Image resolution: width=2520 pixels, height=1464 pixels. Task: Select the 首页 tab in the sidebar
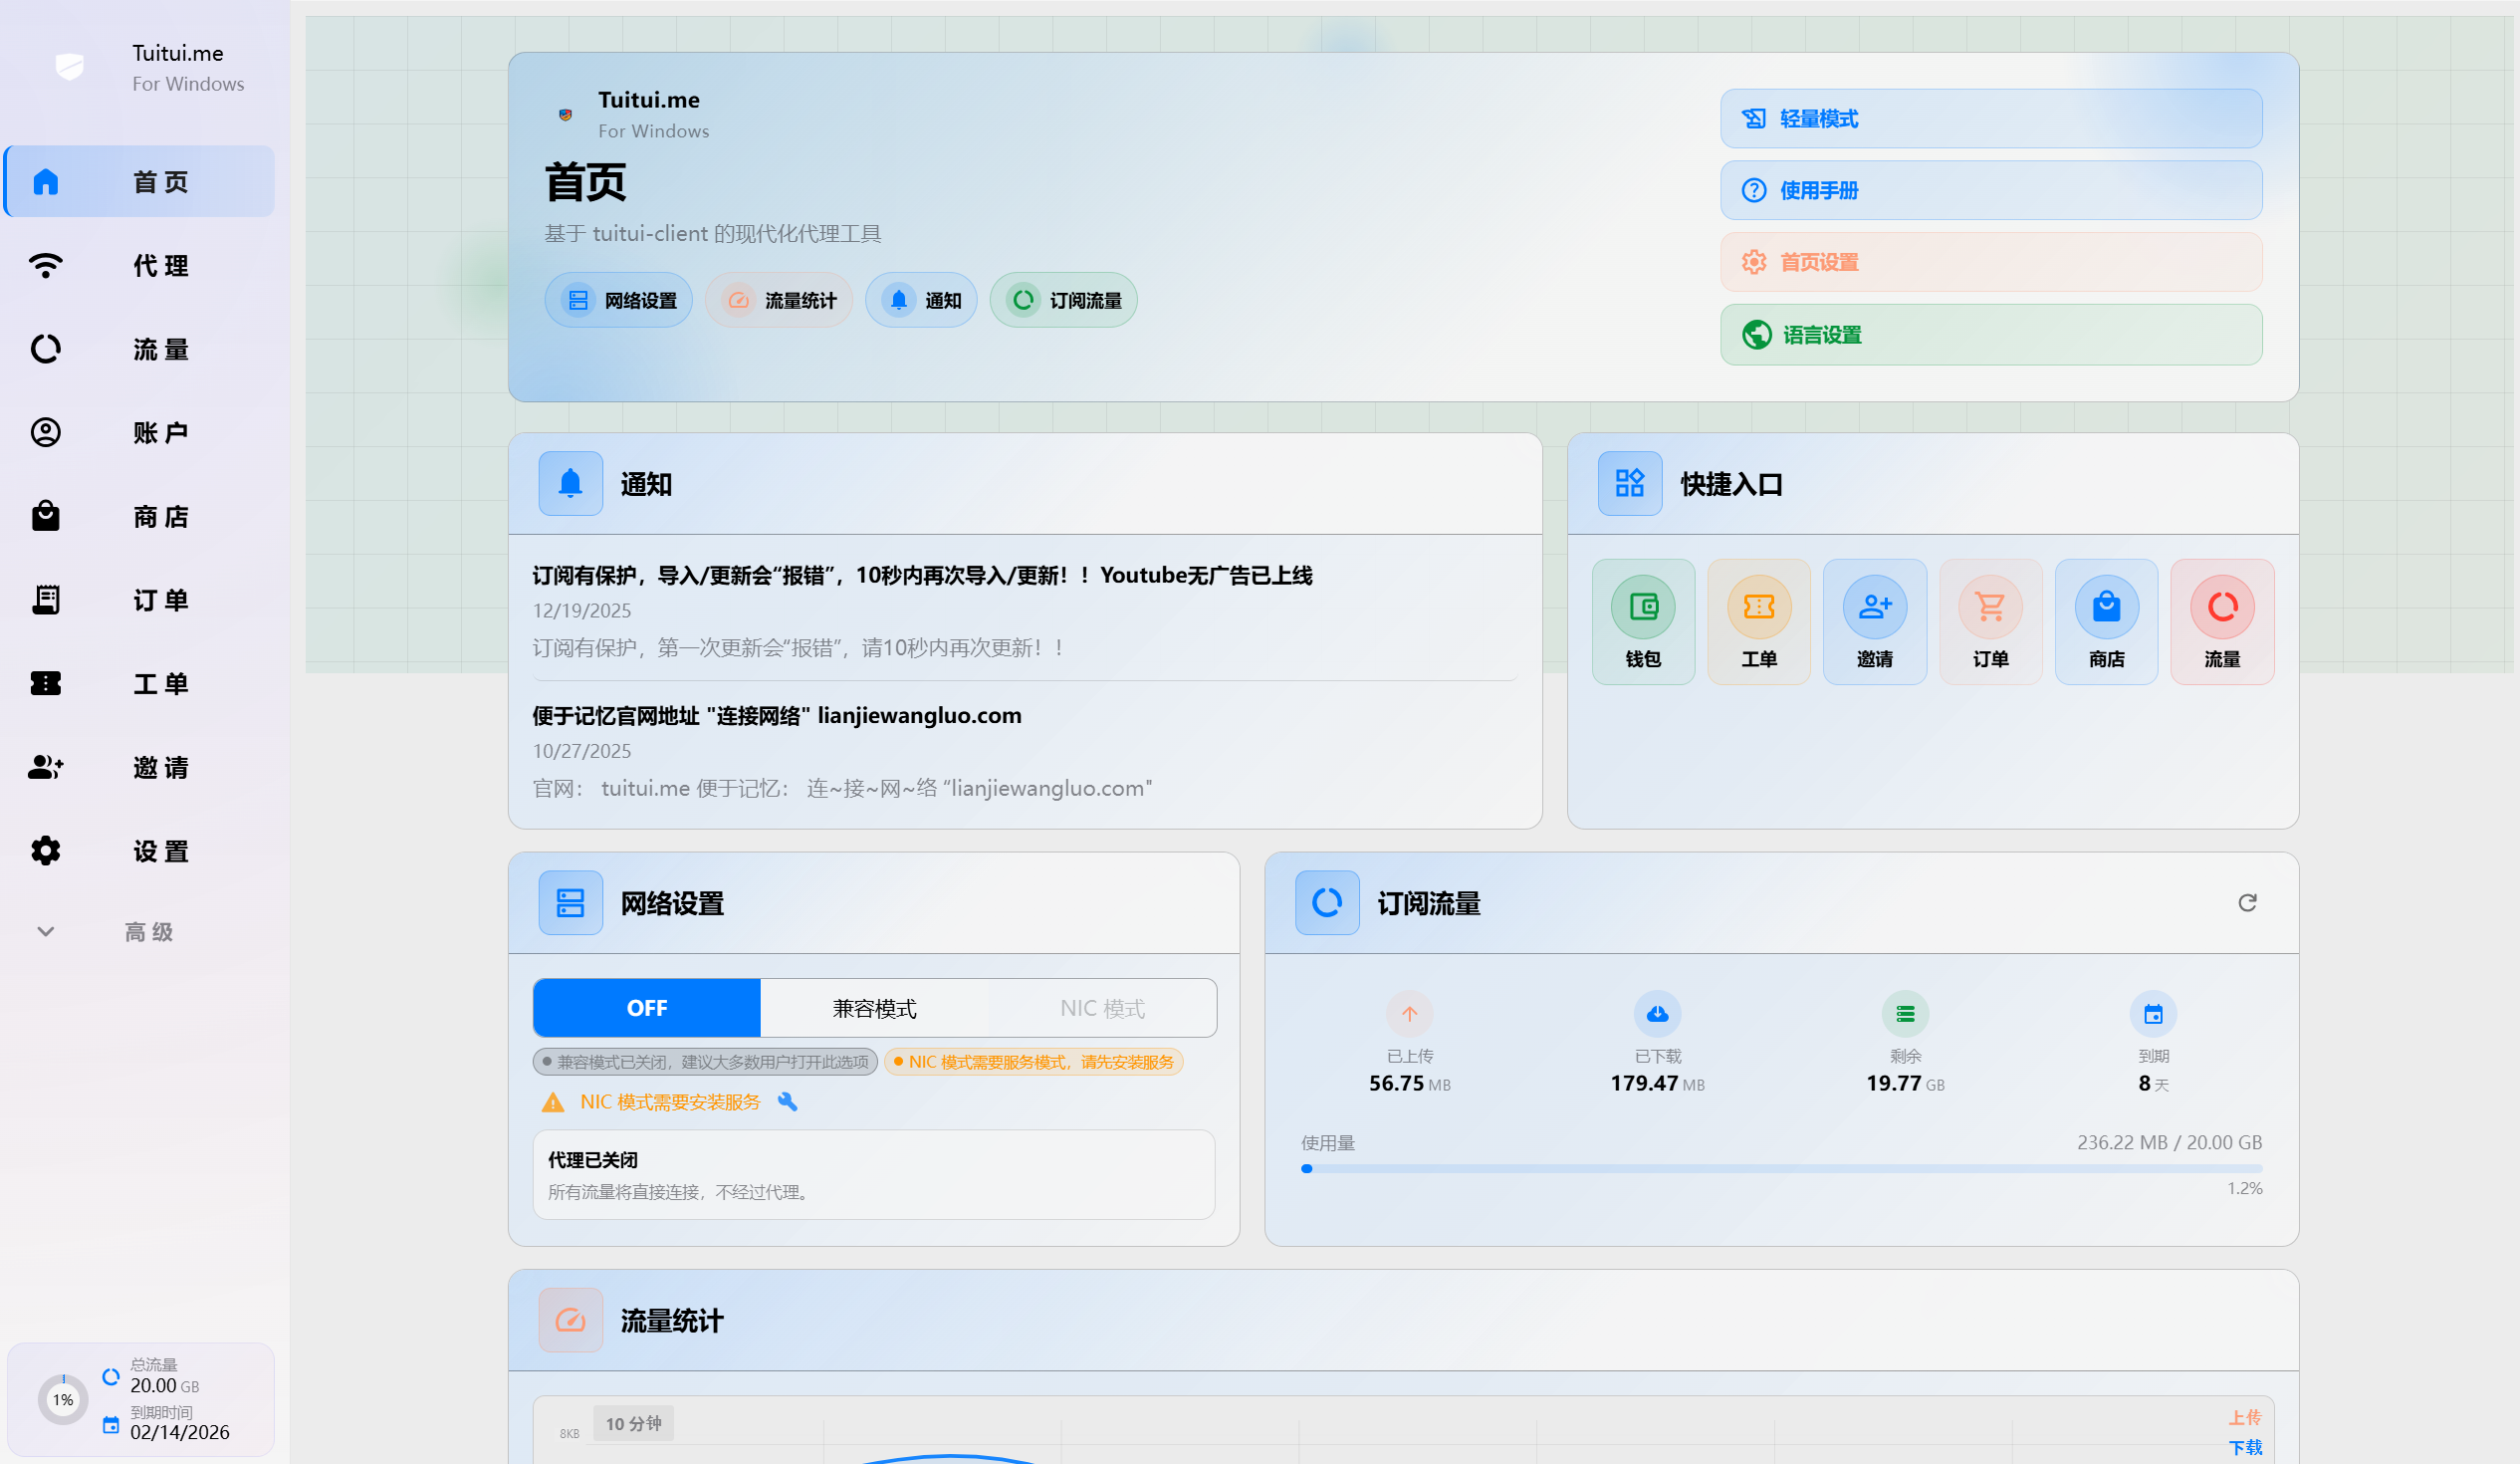tap(138, 181)
